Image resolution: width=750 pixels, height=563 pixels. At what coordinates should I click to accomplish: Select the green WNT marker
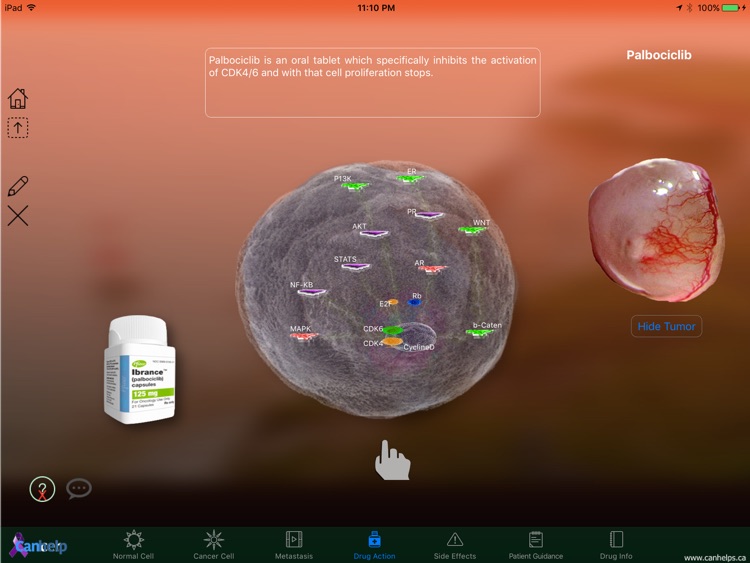click(x=473, y=231)
